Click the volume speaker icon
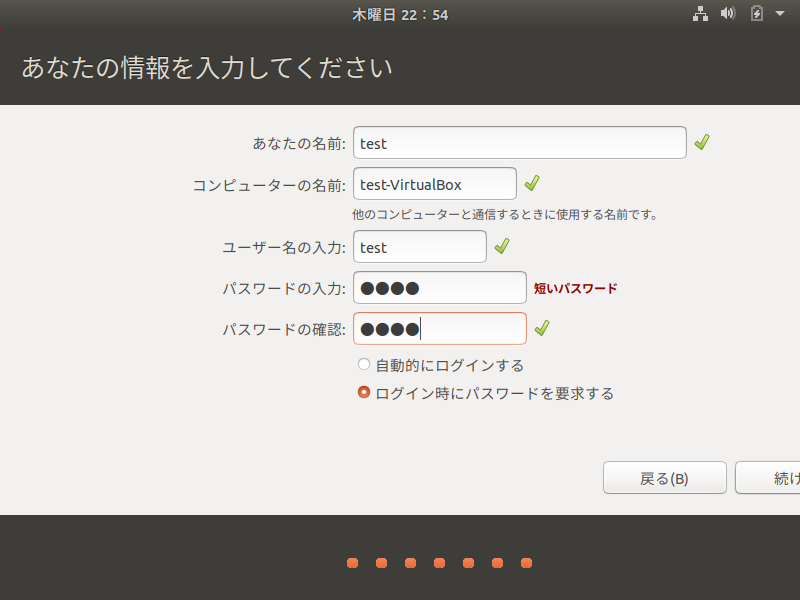The height and width of the screenshot is (600, 800). pyautogui.click(x=728, y=13)
